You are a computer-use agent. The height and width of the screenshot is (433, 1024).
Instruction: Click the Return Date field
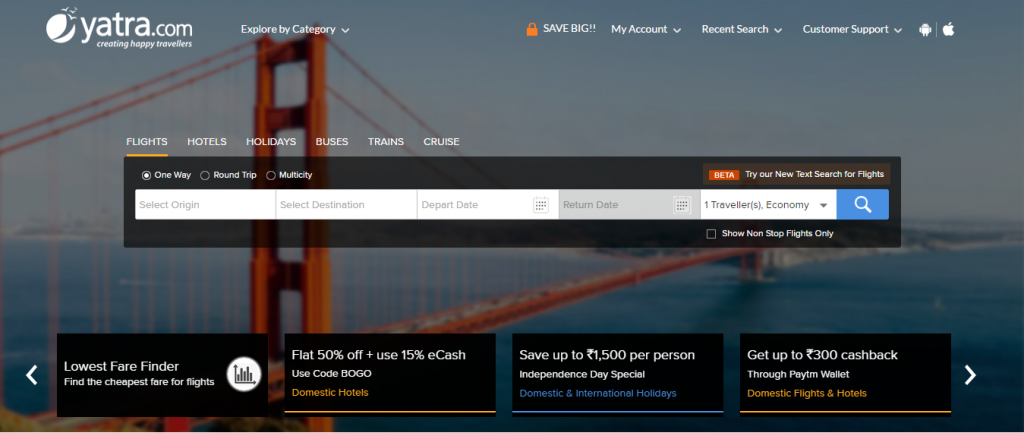pyautogui.click(x=630, y=204)
